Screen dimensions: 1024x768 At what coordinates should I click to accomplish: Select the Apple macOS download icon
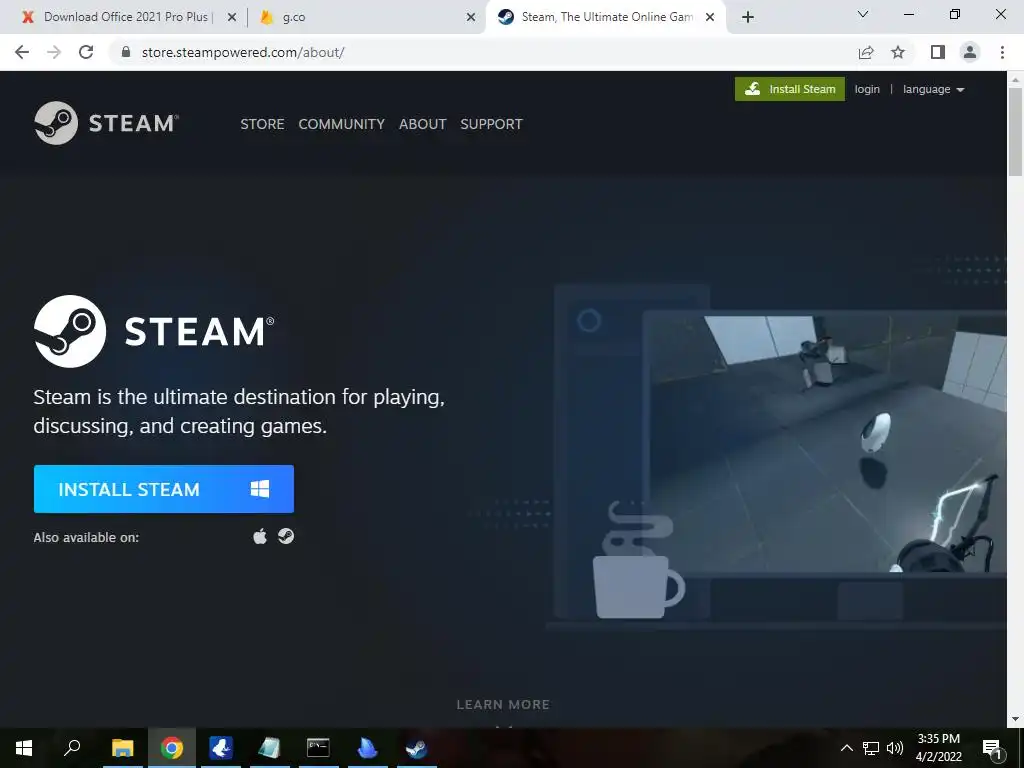(260, 536)
